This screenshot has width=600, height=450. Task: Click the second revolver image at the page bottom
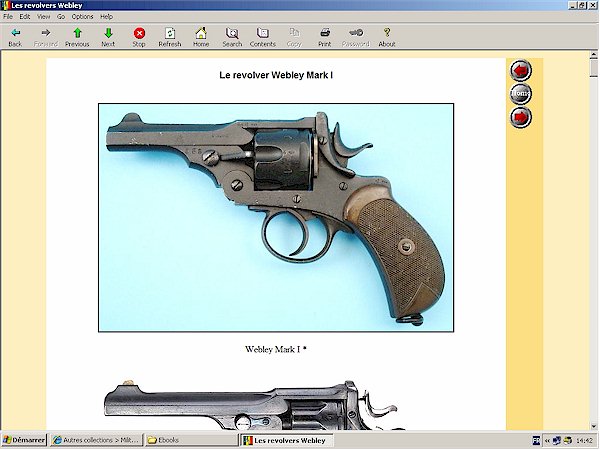[254, 405]
